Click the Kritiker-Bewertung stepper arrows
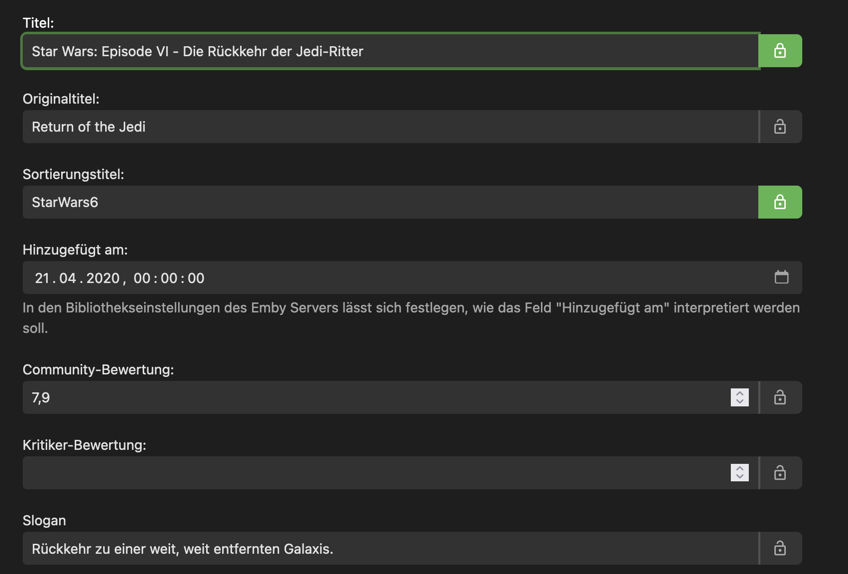Viewport: 848px width, 574px height. [x=740, y=473]
